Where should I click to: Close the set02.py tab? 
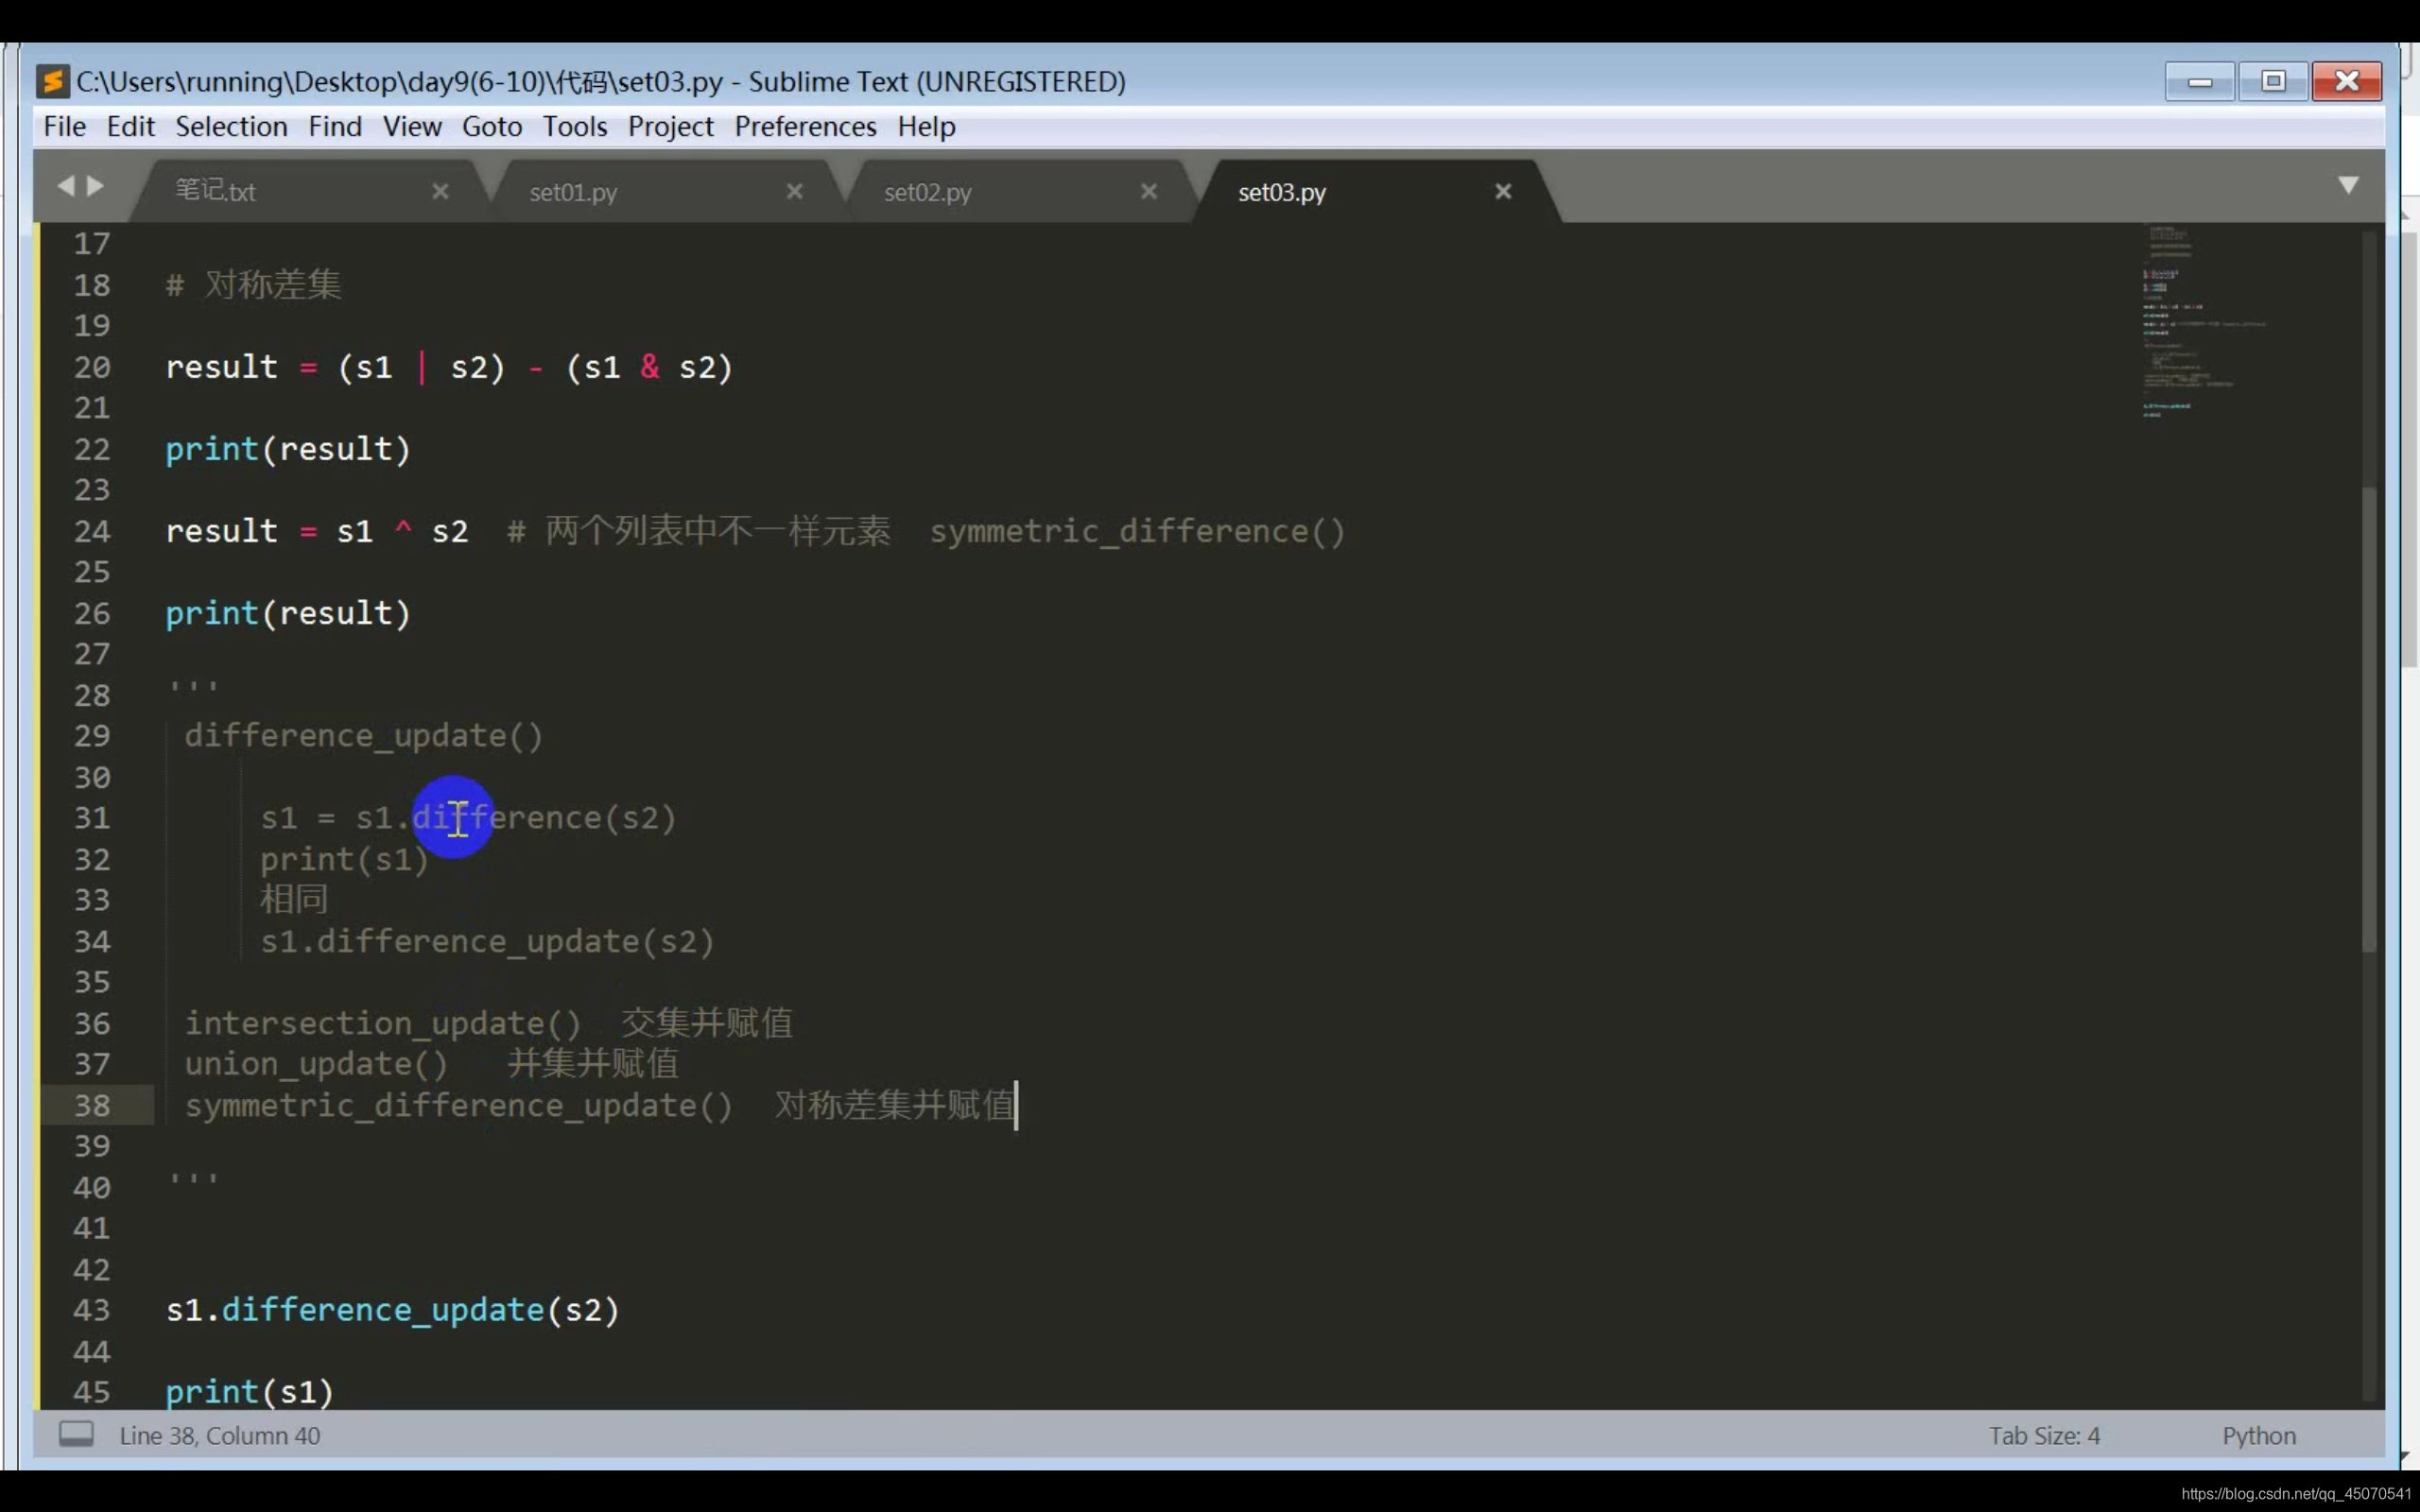1148,191
